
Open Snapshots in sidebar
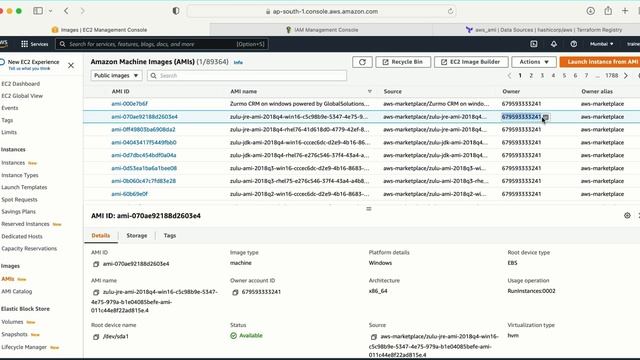14,334
